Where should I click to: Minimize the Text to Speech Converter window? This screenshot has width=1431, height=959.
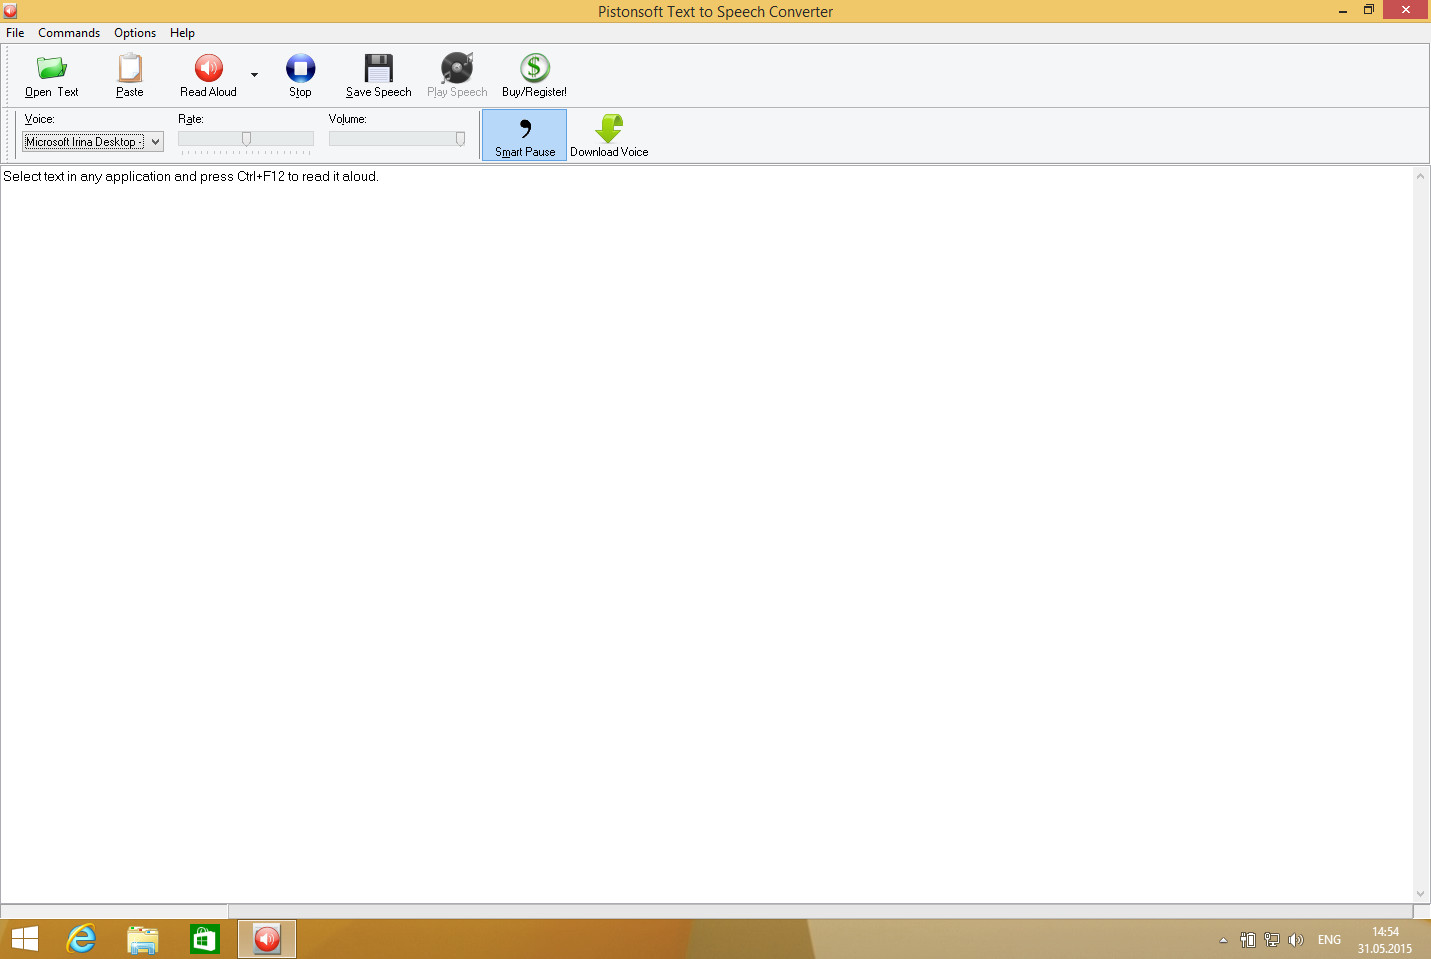1343,11
